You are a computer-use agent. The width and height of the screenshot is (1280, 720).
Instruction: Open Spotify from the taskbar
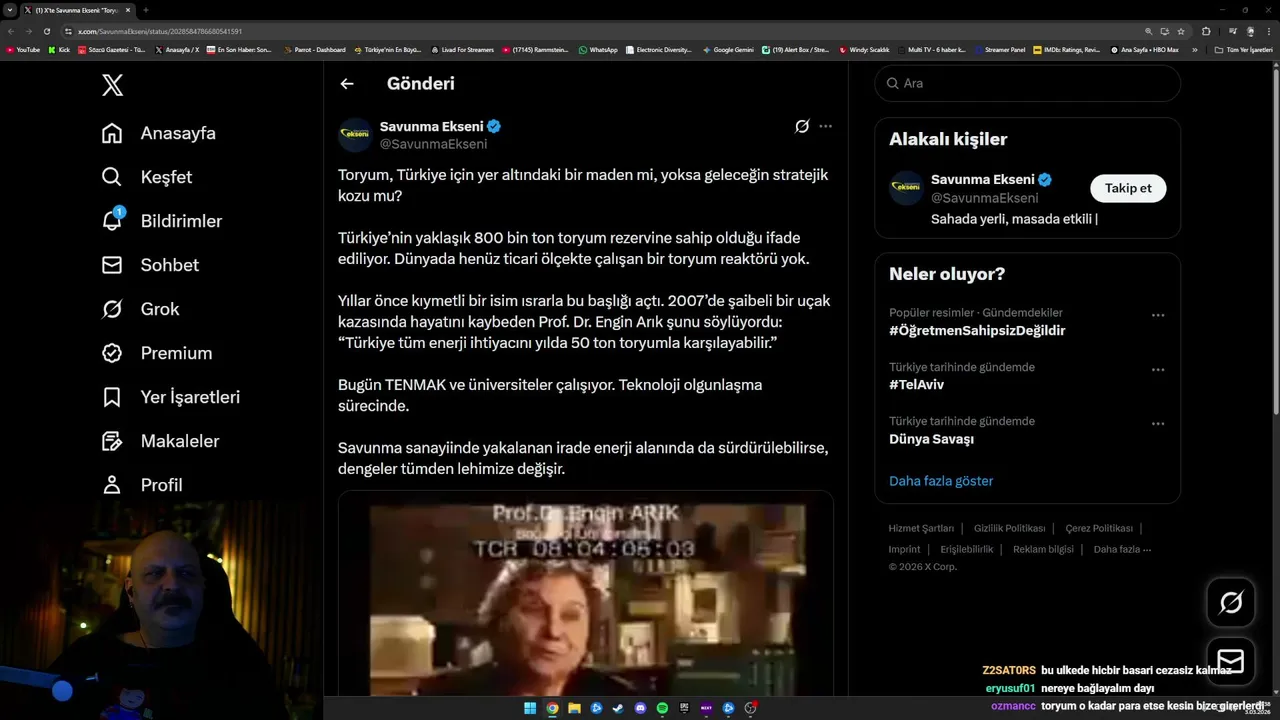coord(662,708)
